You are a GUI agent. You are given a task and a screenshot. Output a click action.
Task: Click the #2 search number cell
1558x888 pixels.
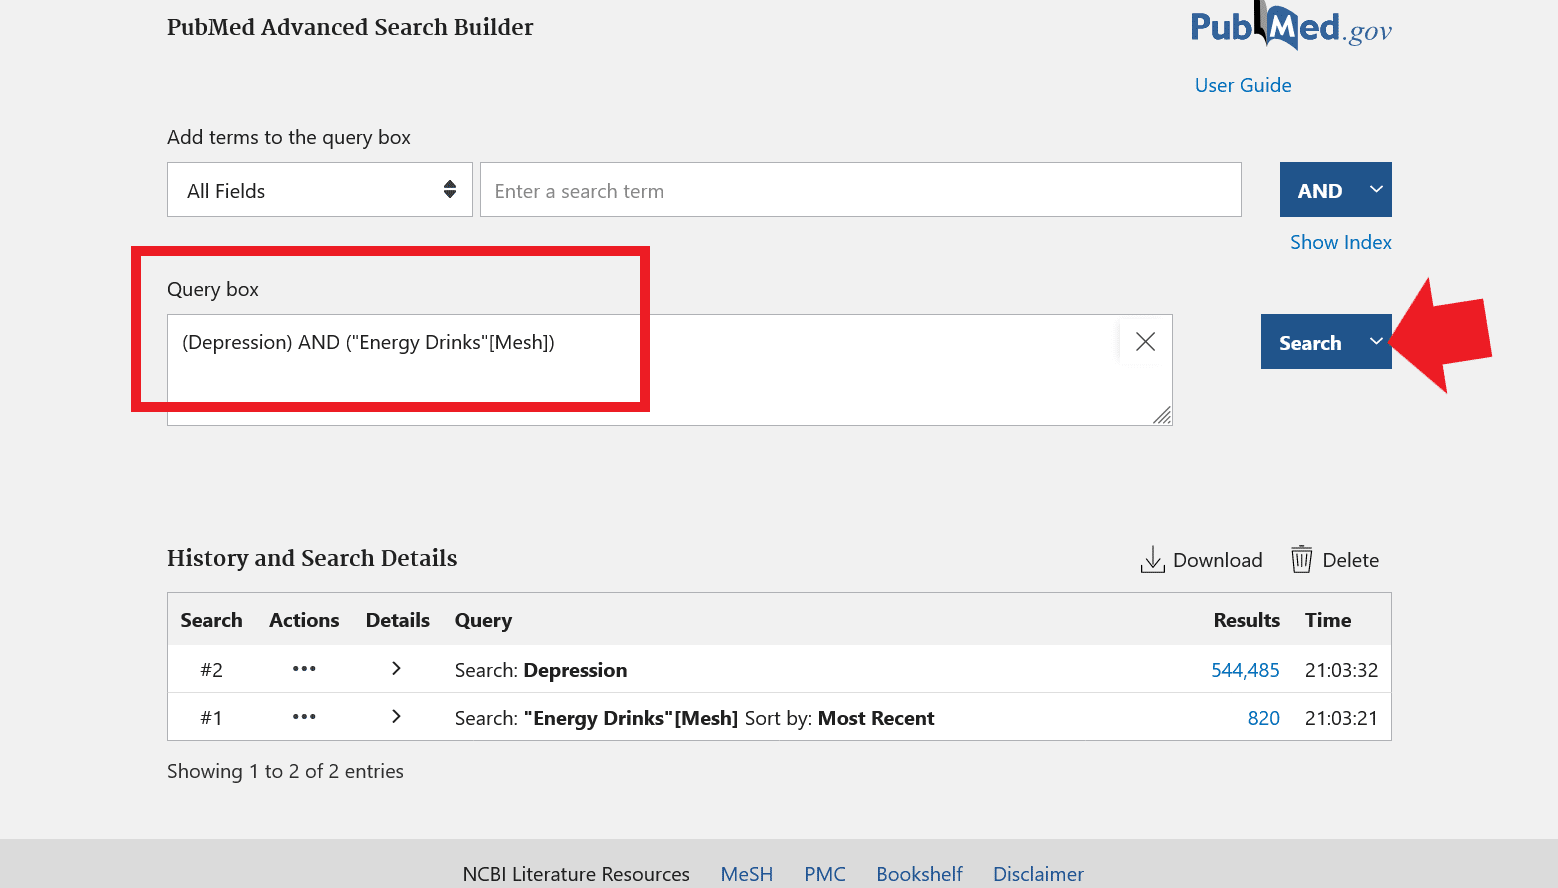211,670
